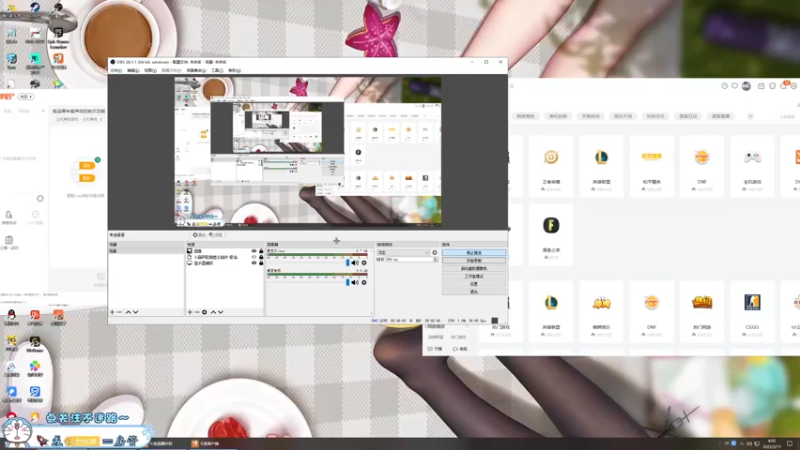Open black F logo game card
The width and height of the screenshot is (800, 450).
551,234
